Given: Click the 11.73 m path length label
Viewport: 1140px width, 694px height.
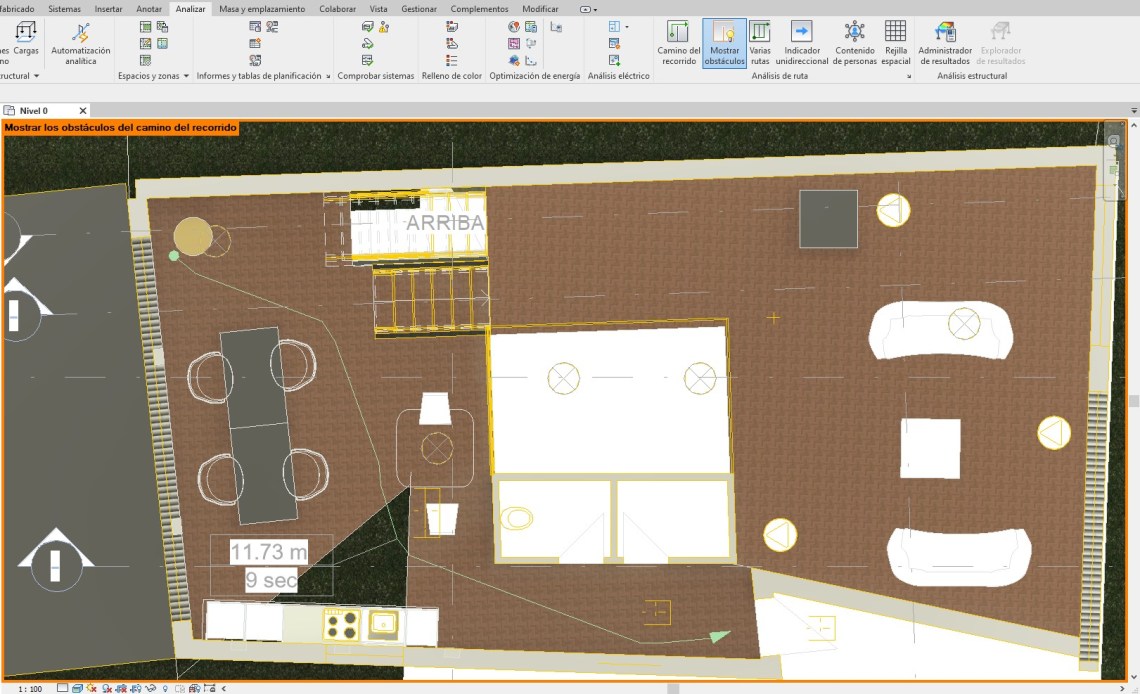Looking at the screenshot, I should 268,552.
